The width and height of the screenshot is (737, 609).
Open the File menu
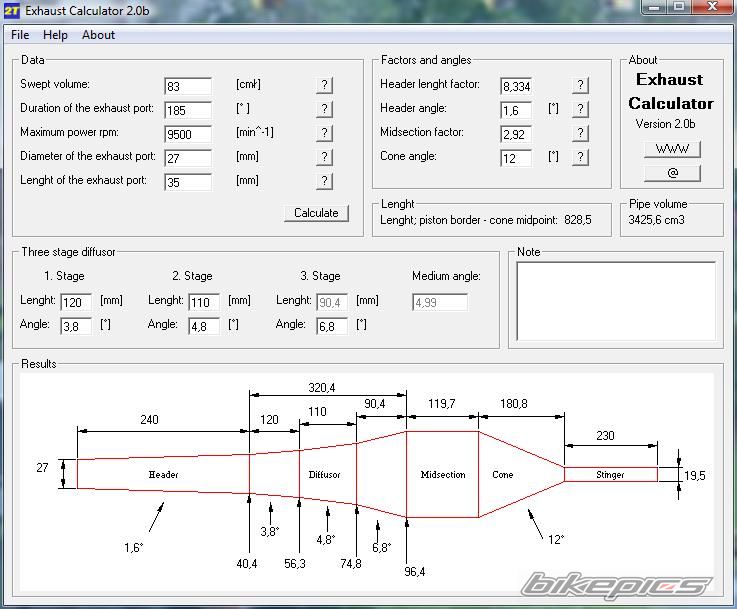(20, 35)
